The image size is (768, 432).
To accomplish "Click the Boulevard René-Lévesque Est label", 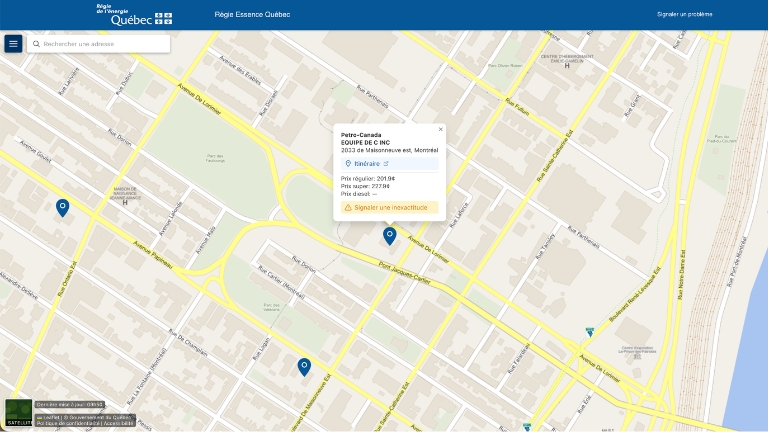I will tap(635, 294).
